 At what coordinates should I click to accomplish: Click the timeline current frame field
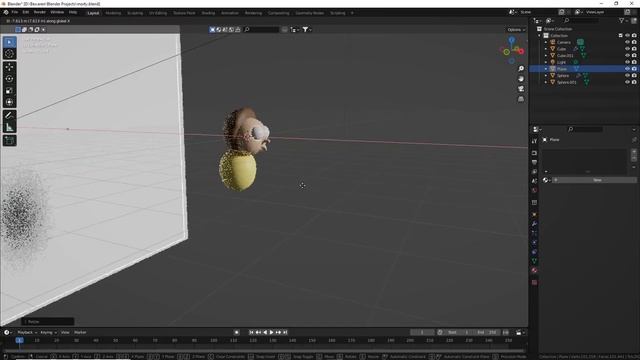tap(422, 332)
